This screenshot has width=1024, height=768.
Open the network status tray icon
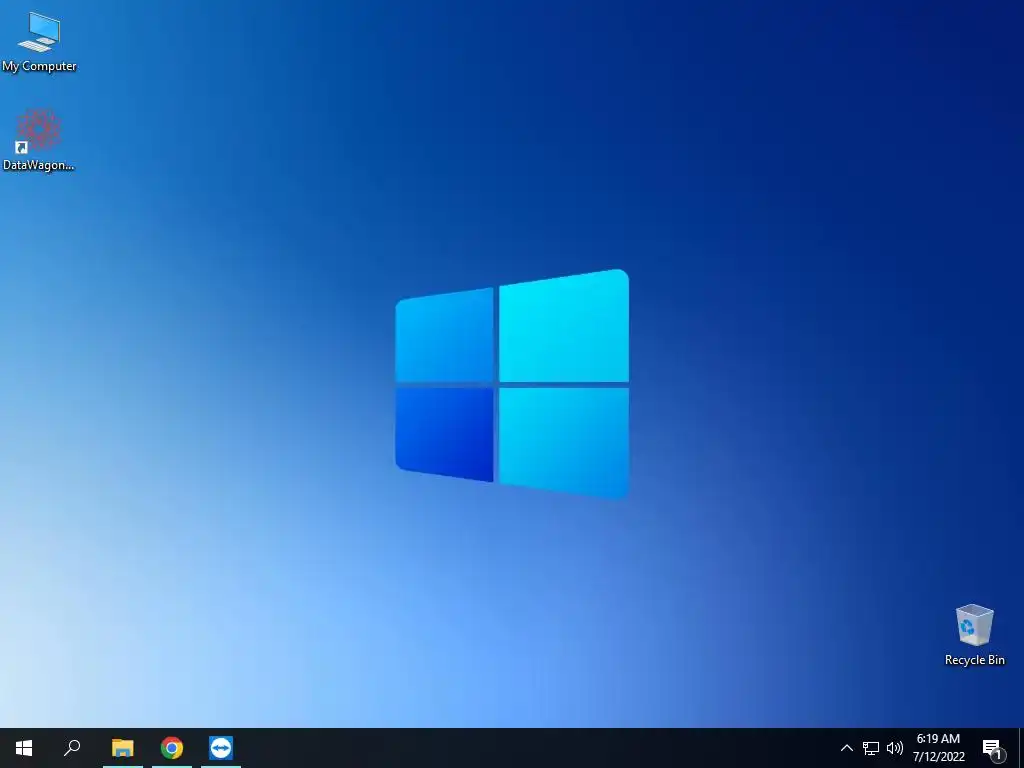point(871,748)
